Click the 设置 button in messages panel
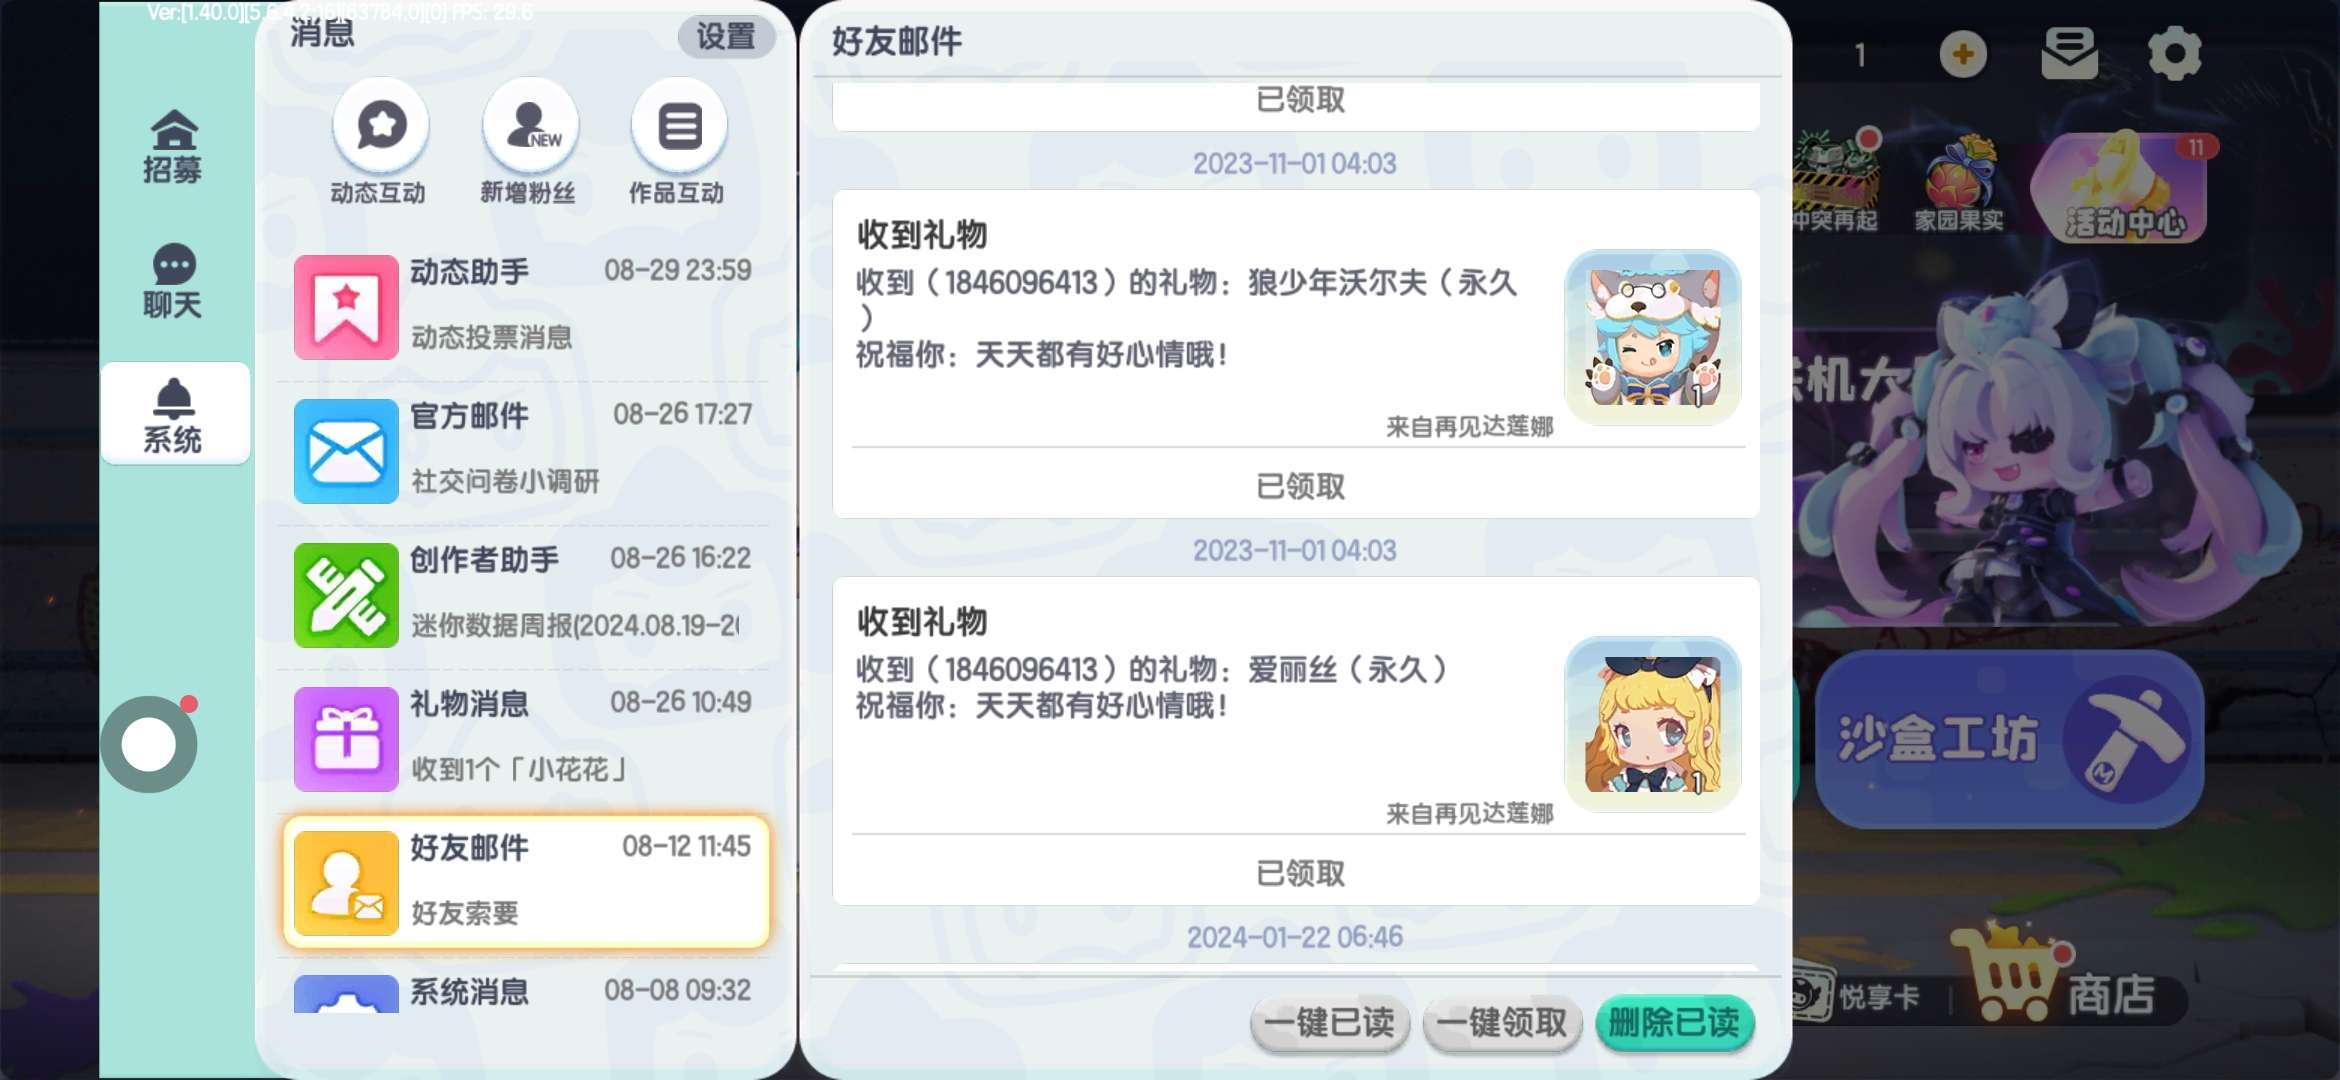The height and width of the screenshot is (1080, 2340). point(726,37)
